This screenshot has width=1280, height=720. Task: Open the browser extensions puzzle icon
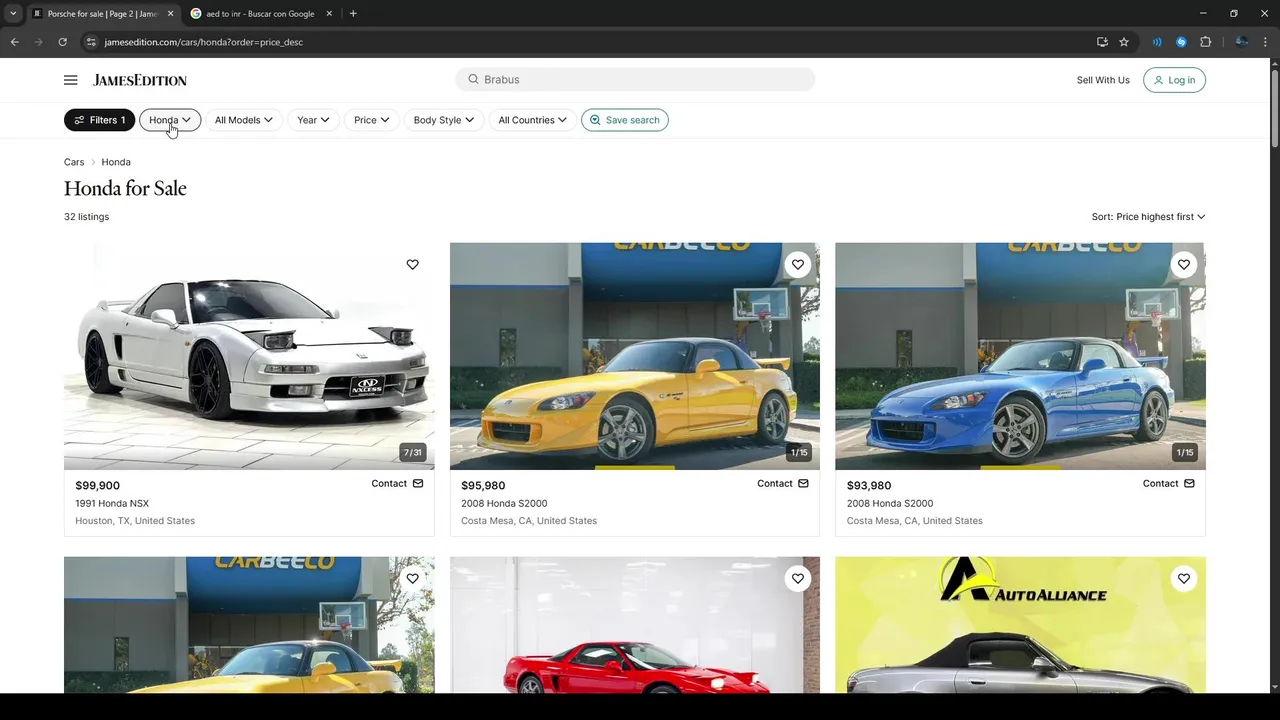[1205, 42]
